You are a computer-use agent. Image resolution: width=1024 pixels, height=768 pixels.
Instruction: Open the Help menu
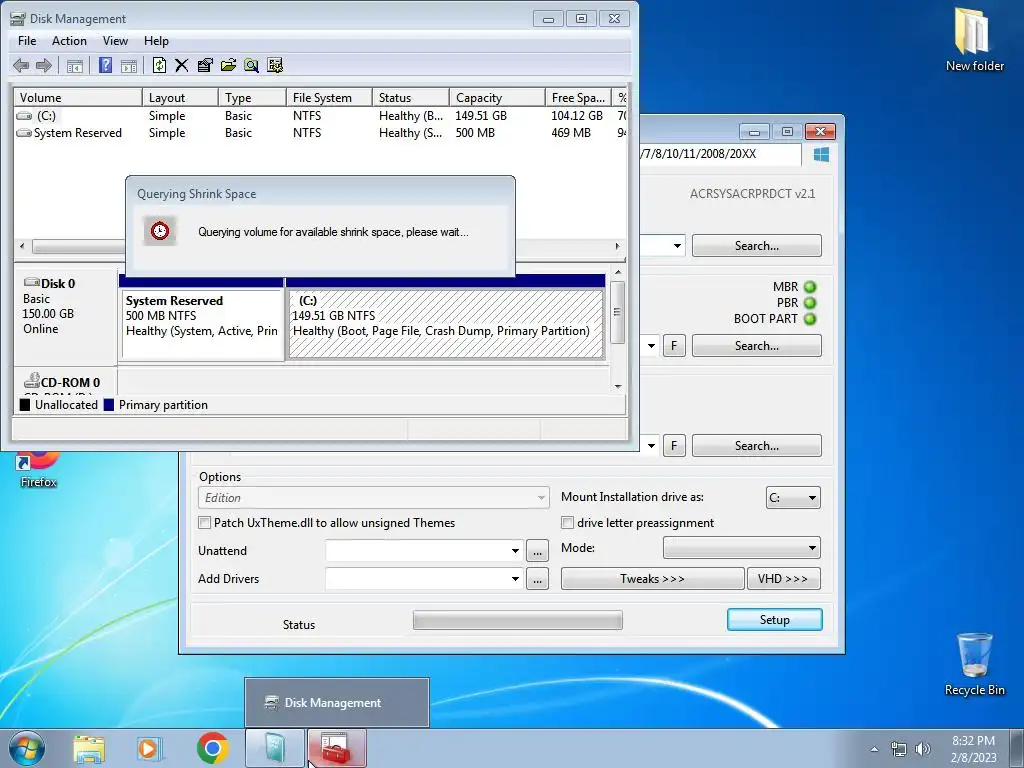156,40
